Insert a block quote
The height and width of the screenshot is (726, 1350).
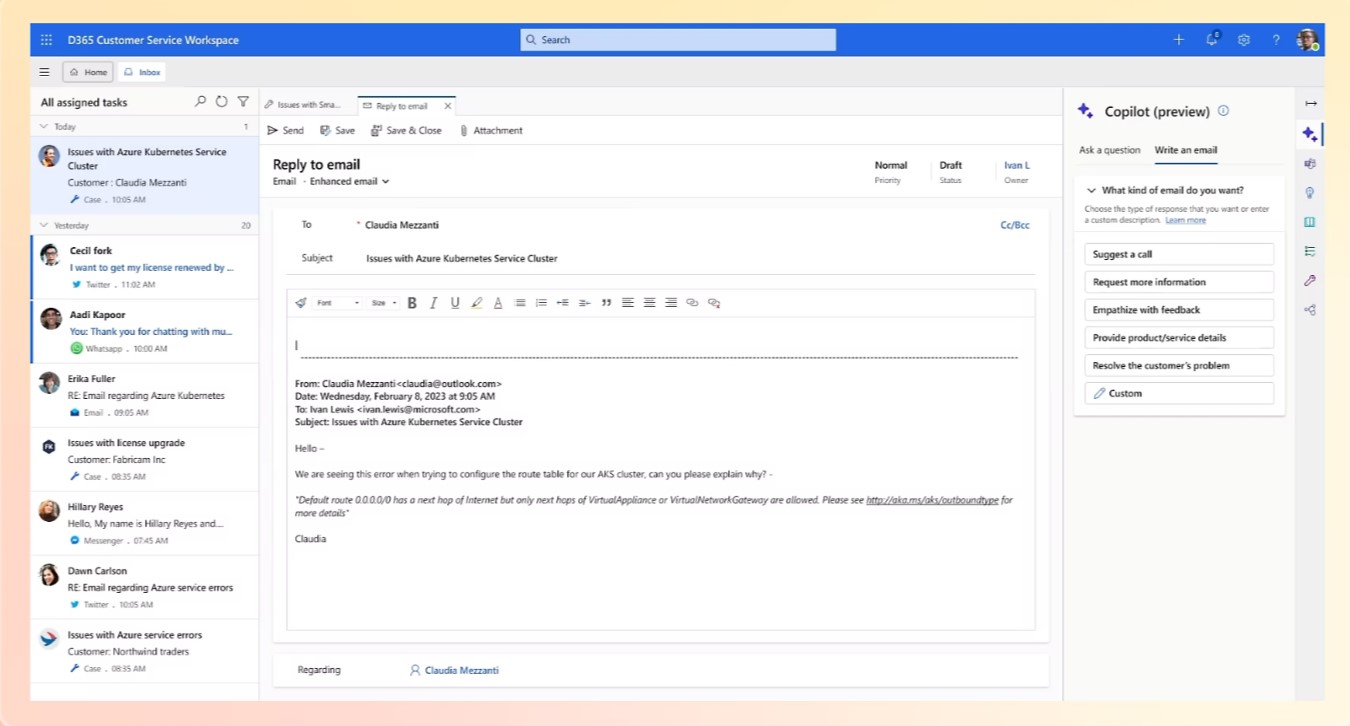pos(606,303)
